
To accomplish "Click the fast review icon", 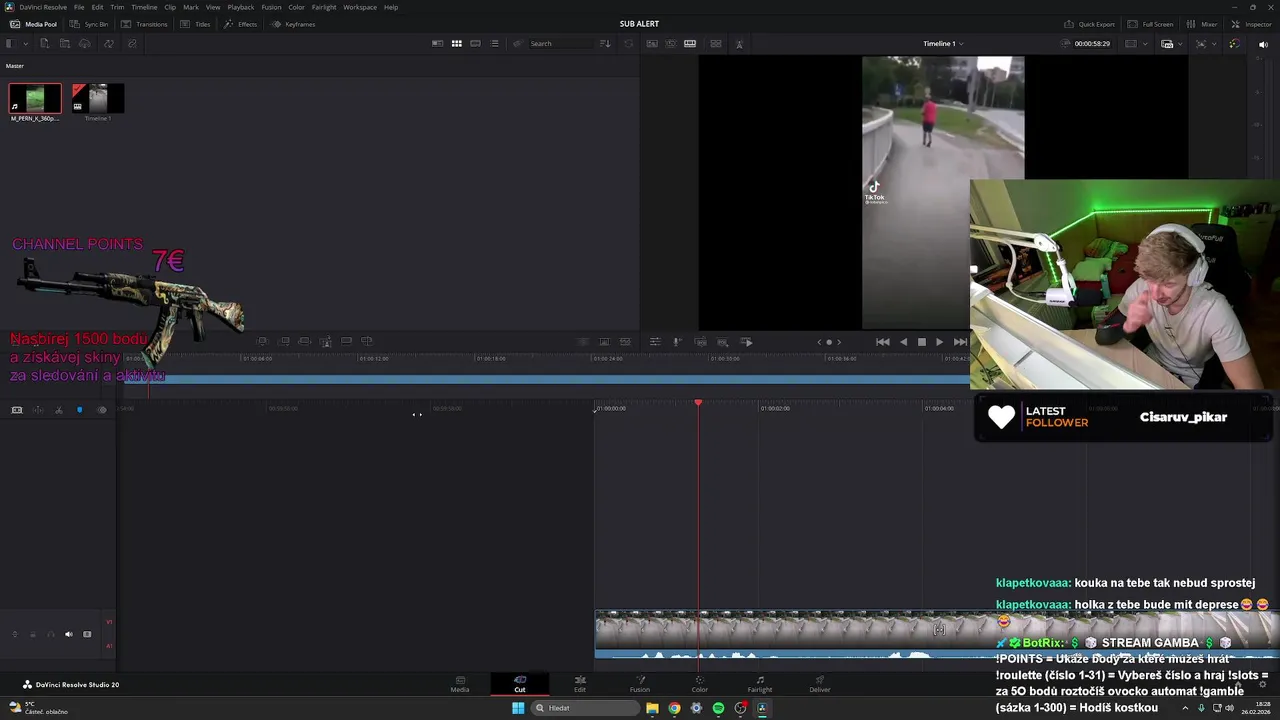I will pyautogui.click(x=747, y=342).
